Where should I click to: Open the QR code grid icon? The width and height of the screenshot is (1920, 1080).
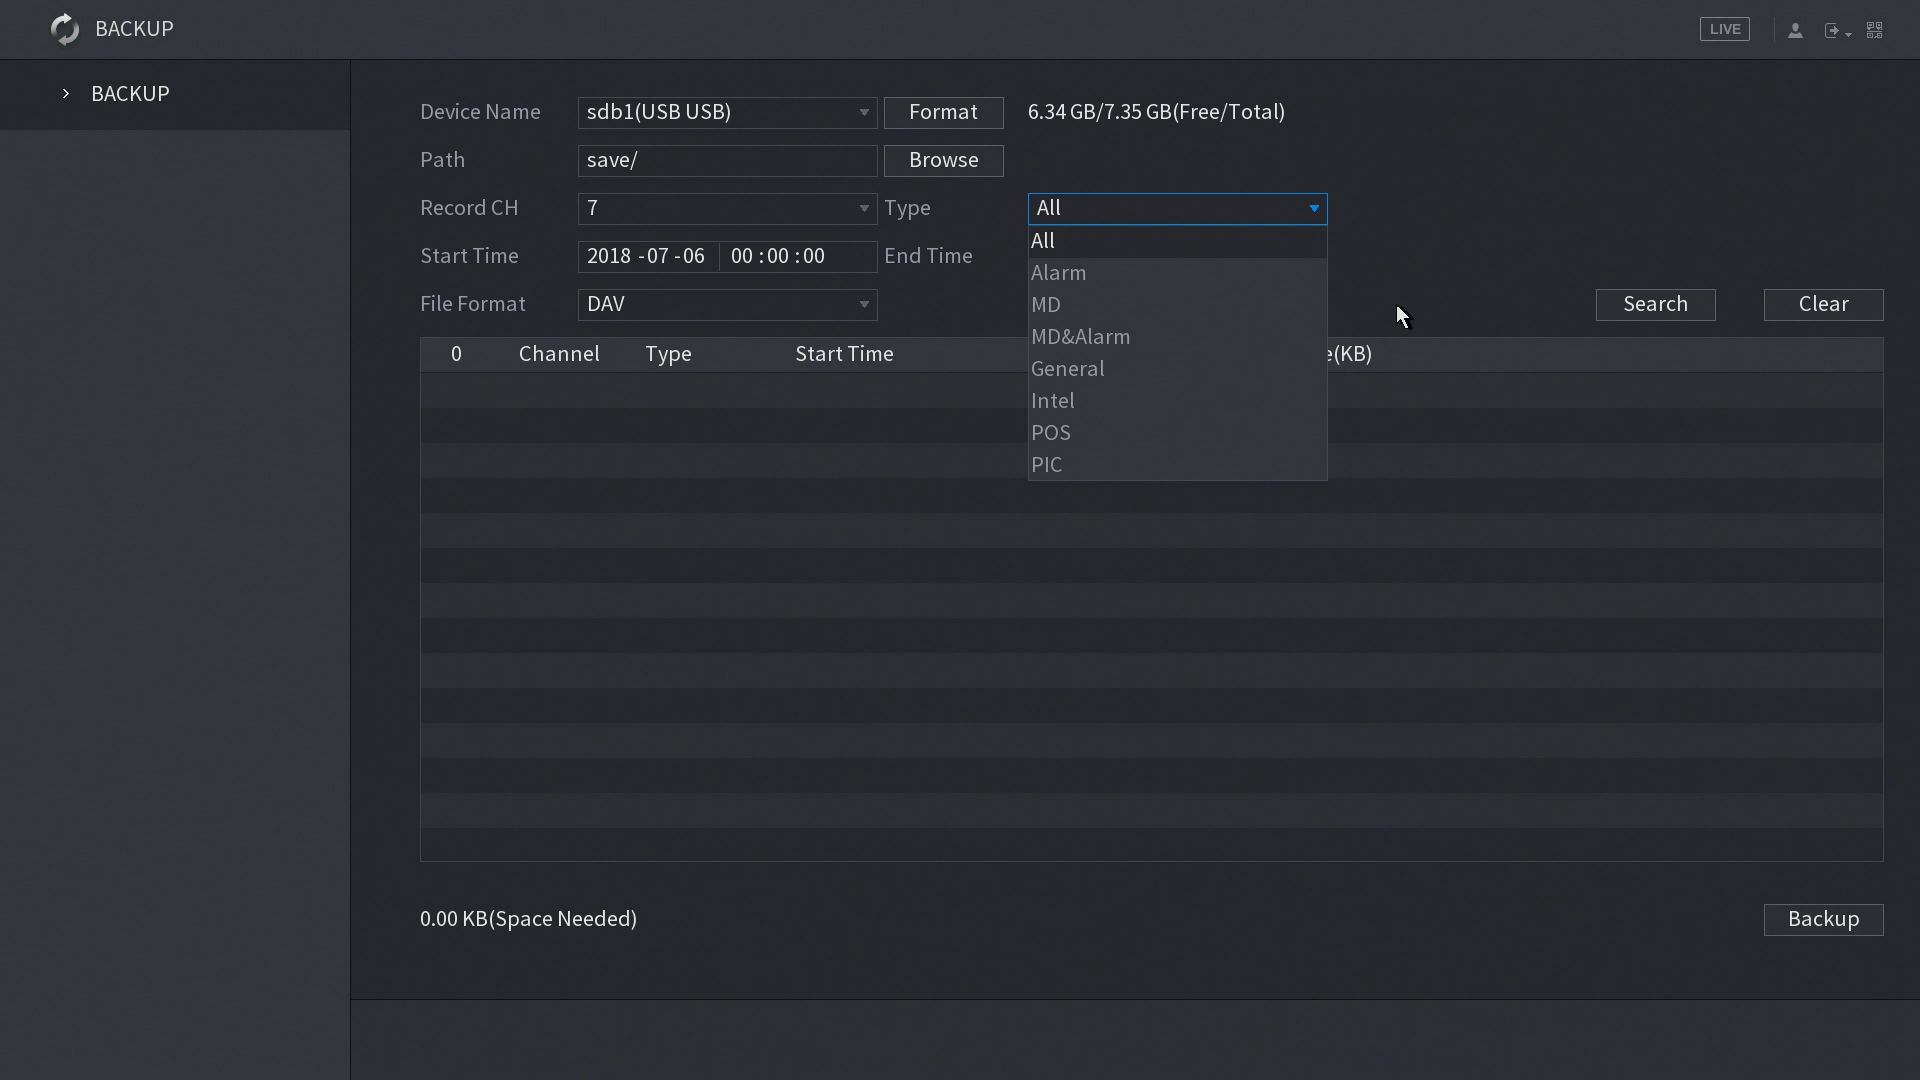[x=1875, y=30]
